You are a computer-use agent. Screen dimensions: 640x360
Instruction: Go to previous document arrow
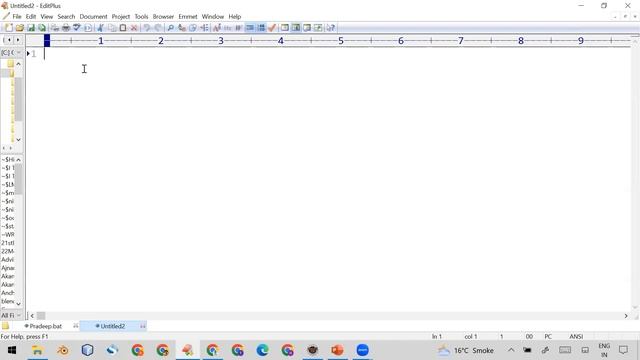9,40
